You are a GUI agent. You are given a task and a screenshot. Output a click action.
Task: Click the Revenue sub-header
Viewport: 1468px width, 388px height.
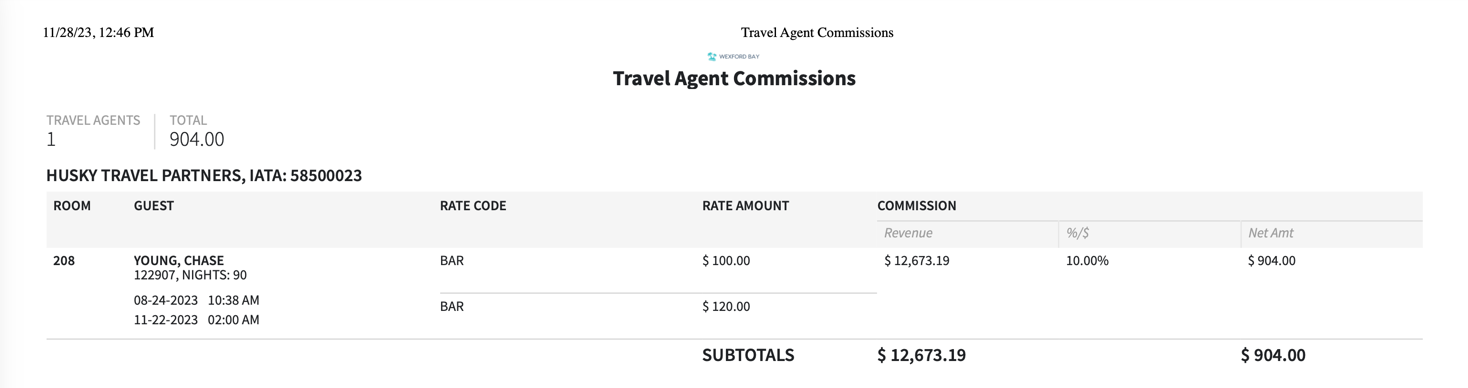coord(908,233)
